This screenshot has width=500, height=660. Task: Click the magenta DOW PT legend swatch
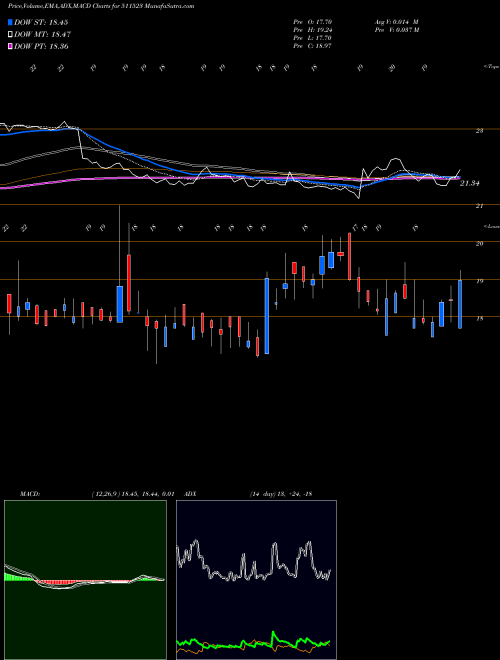click(11, 46)
